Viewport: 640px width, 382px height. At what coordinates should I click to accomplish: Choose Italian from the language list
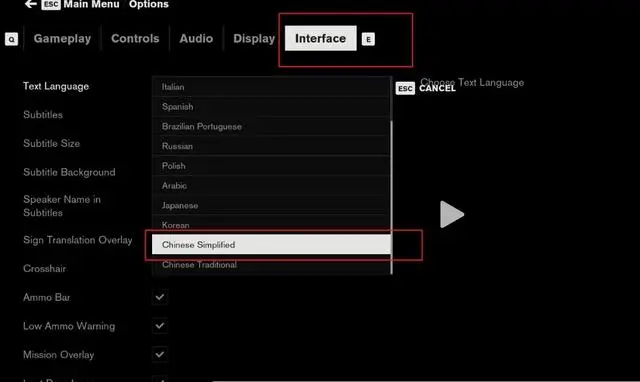[x=271, y=87]
